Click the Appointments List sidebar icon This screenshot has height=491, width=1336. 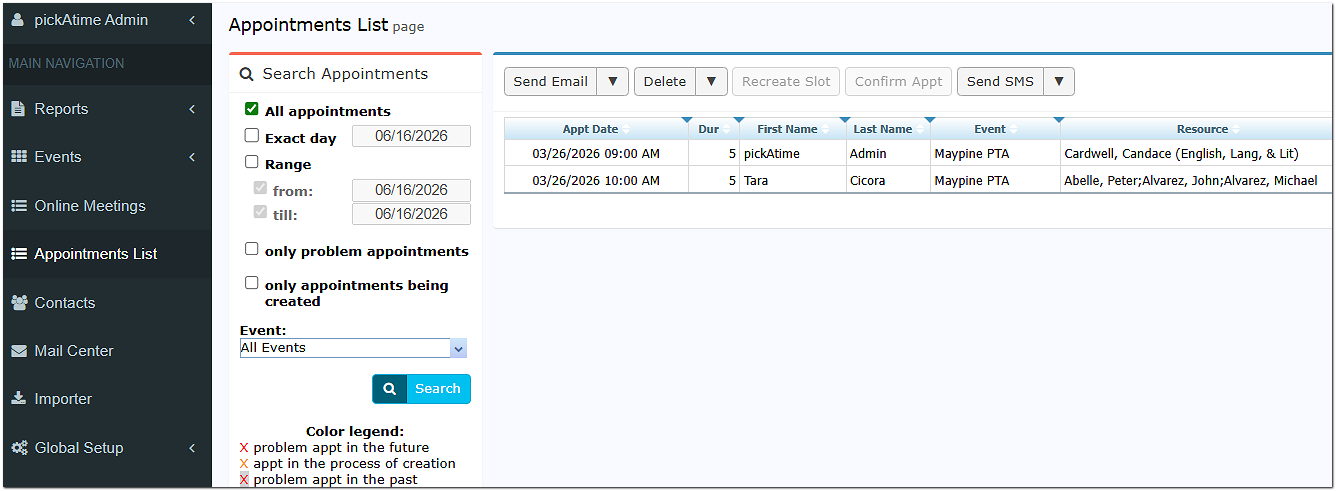[18, 254]
